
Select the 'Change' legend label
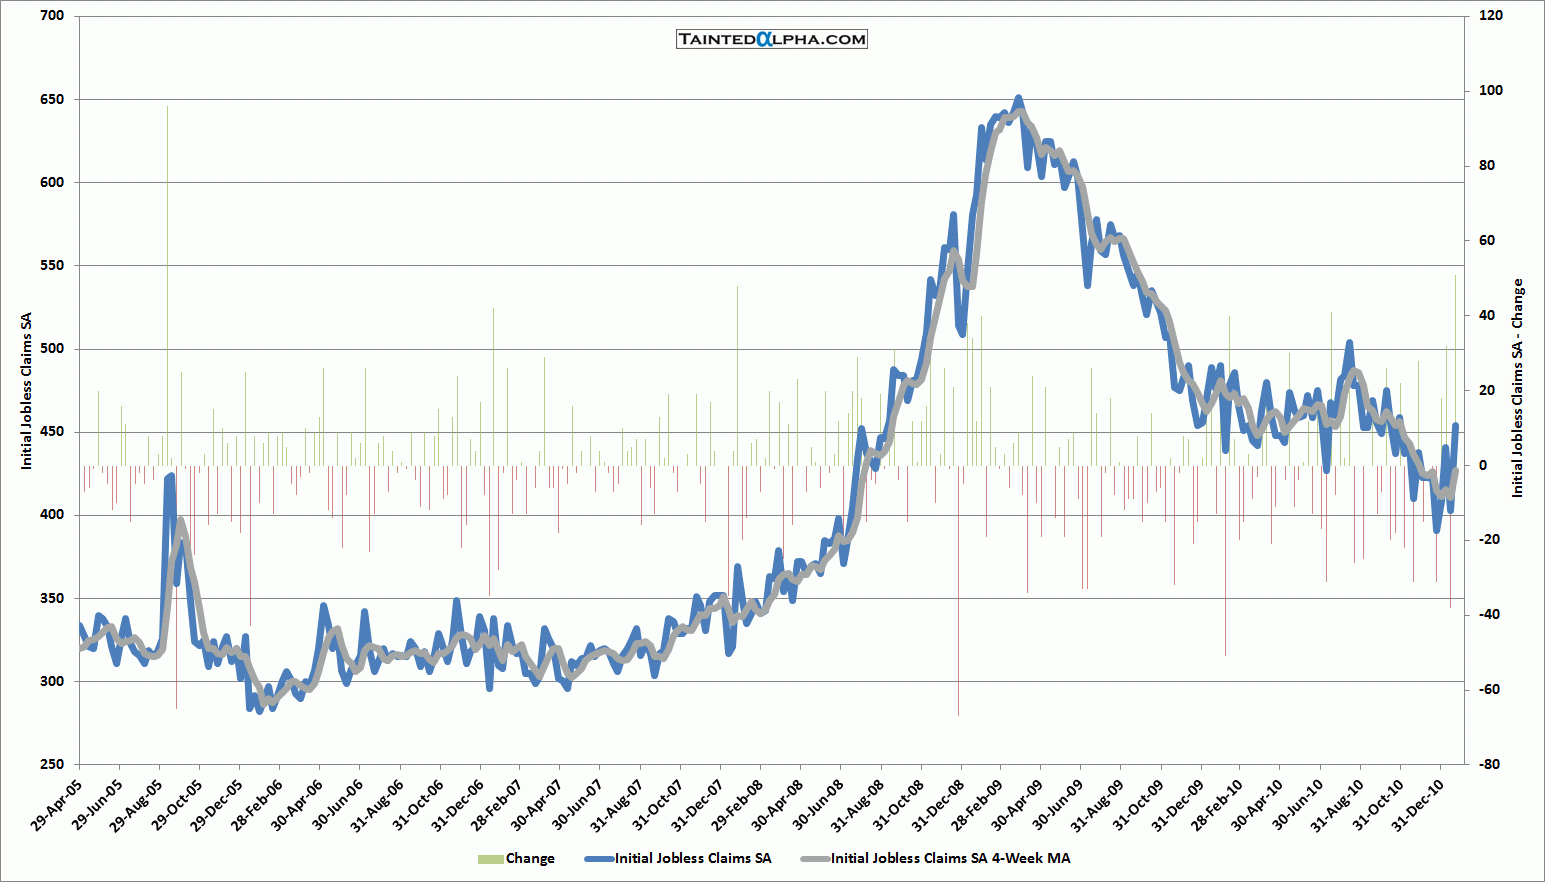[x=530, y=859]
